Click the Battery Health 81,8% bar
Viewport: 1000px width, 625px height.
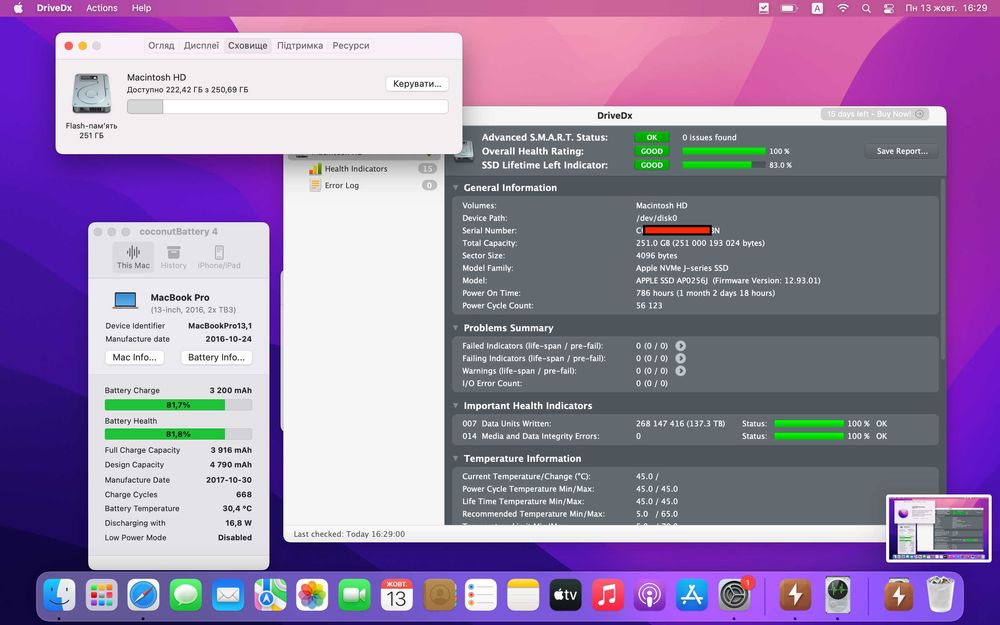(x=178, y=434)
